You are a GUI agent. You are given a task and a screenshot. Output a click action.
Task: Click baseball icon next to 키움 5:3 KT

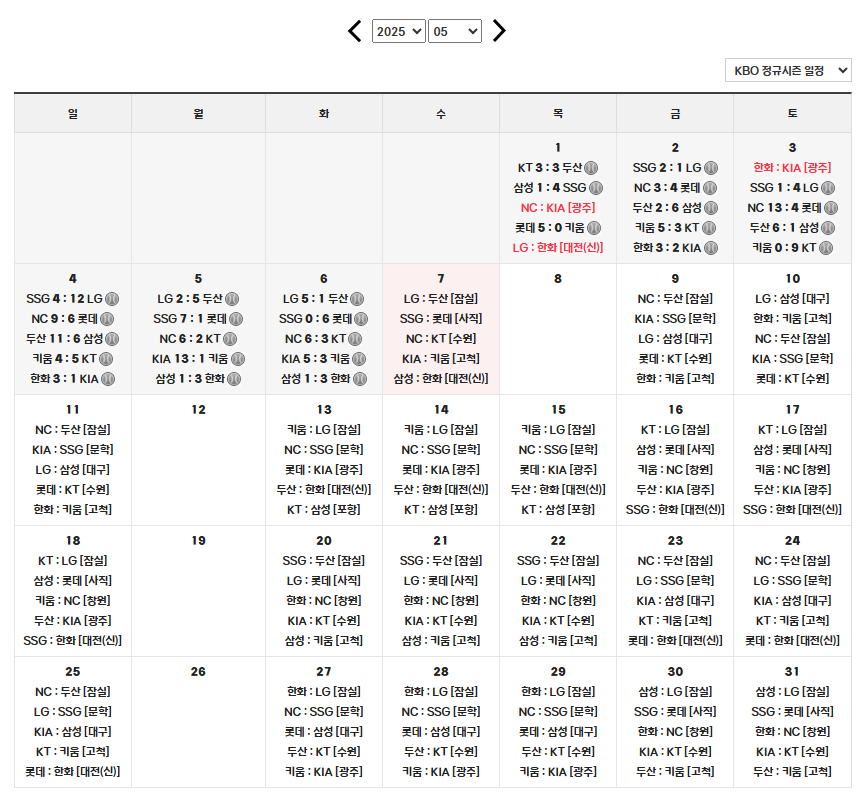click(x=709, y=228)
